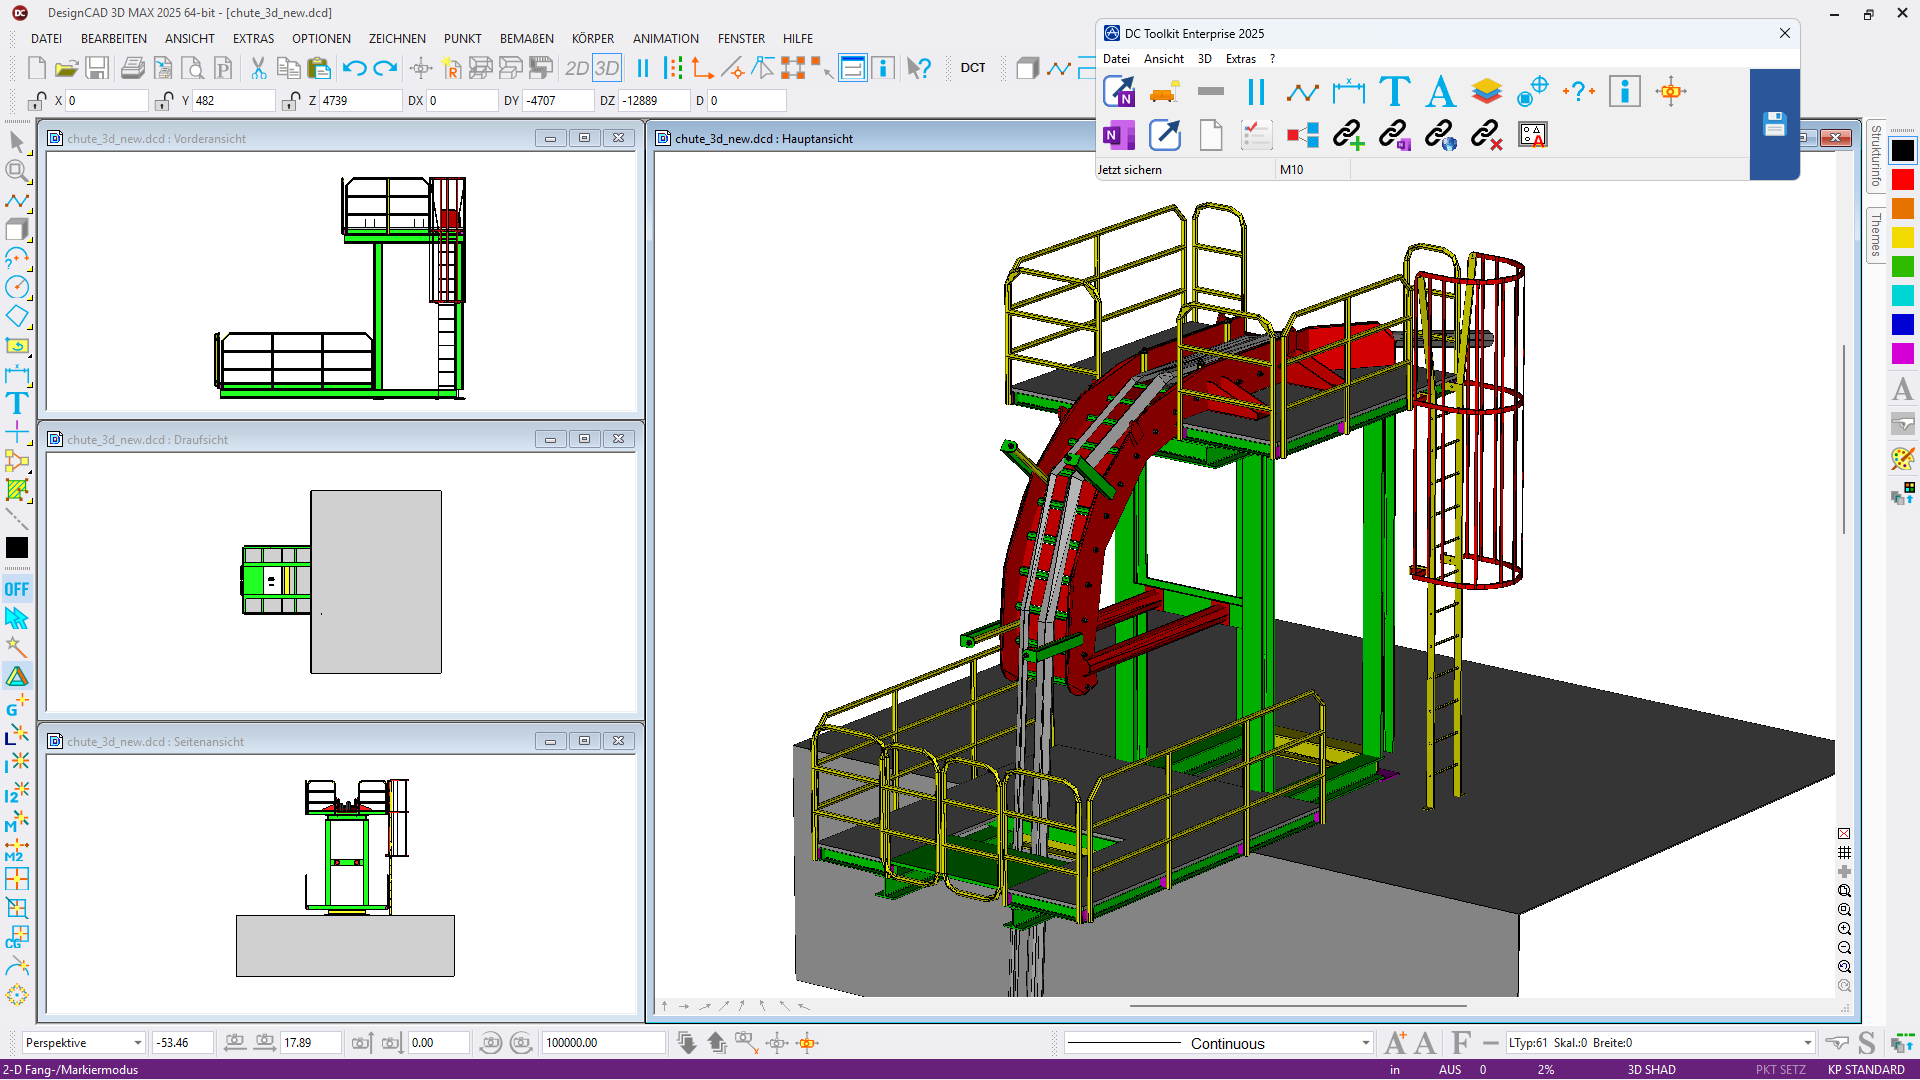The image size is (1920, 1080).
Task: Toggle the 3D mode button
Action: click(x=607, y=68)
